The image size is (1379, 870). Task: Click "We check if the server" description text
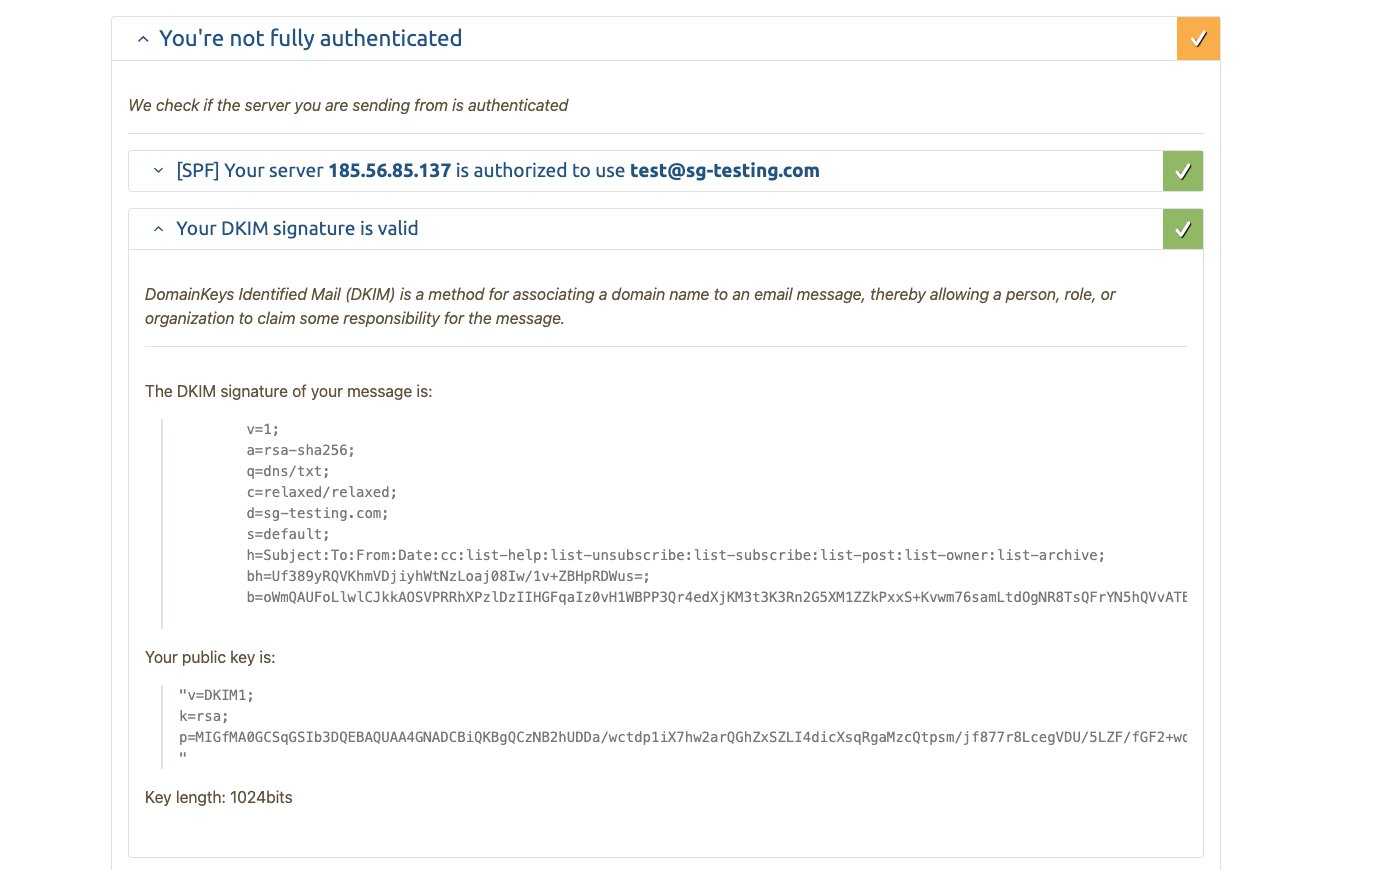(348, 105)
